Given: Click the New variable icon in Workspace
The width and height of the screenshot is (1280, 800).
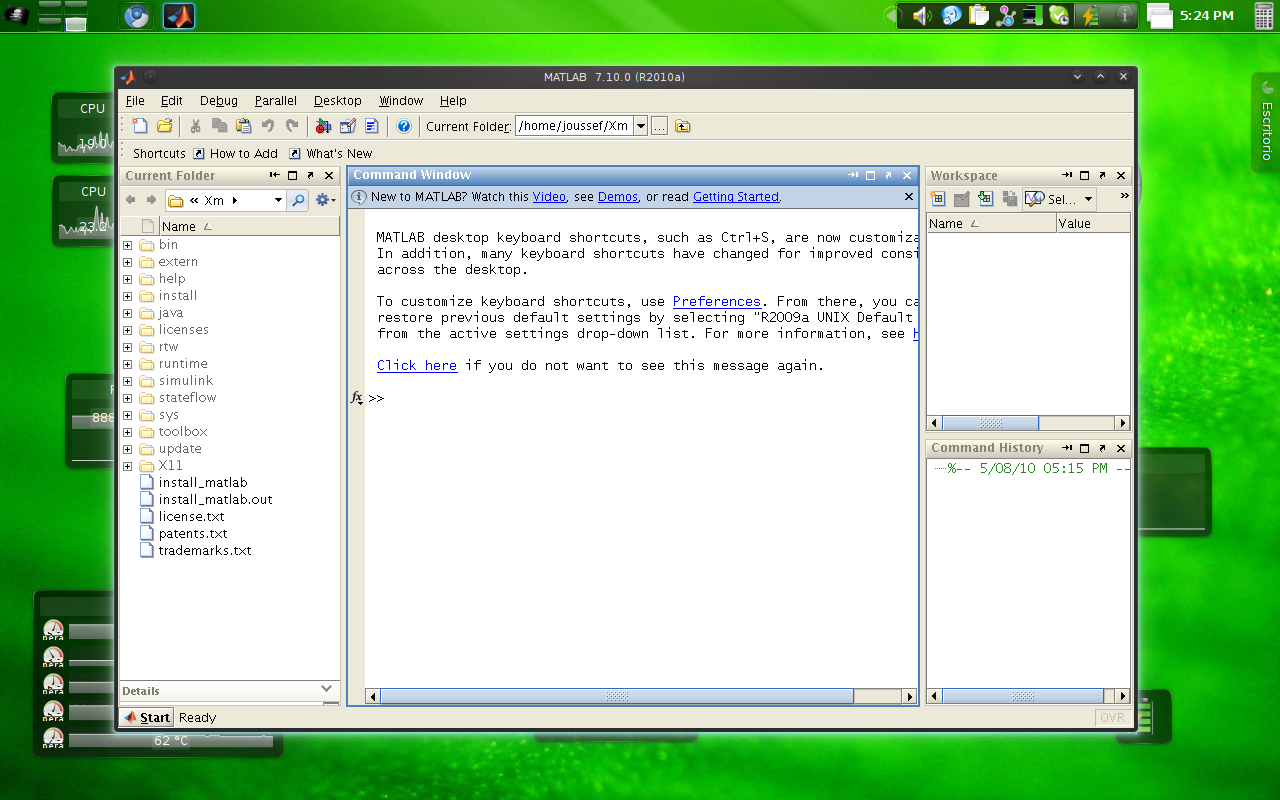Looking at the screenshot, I should tap(938, 199).
